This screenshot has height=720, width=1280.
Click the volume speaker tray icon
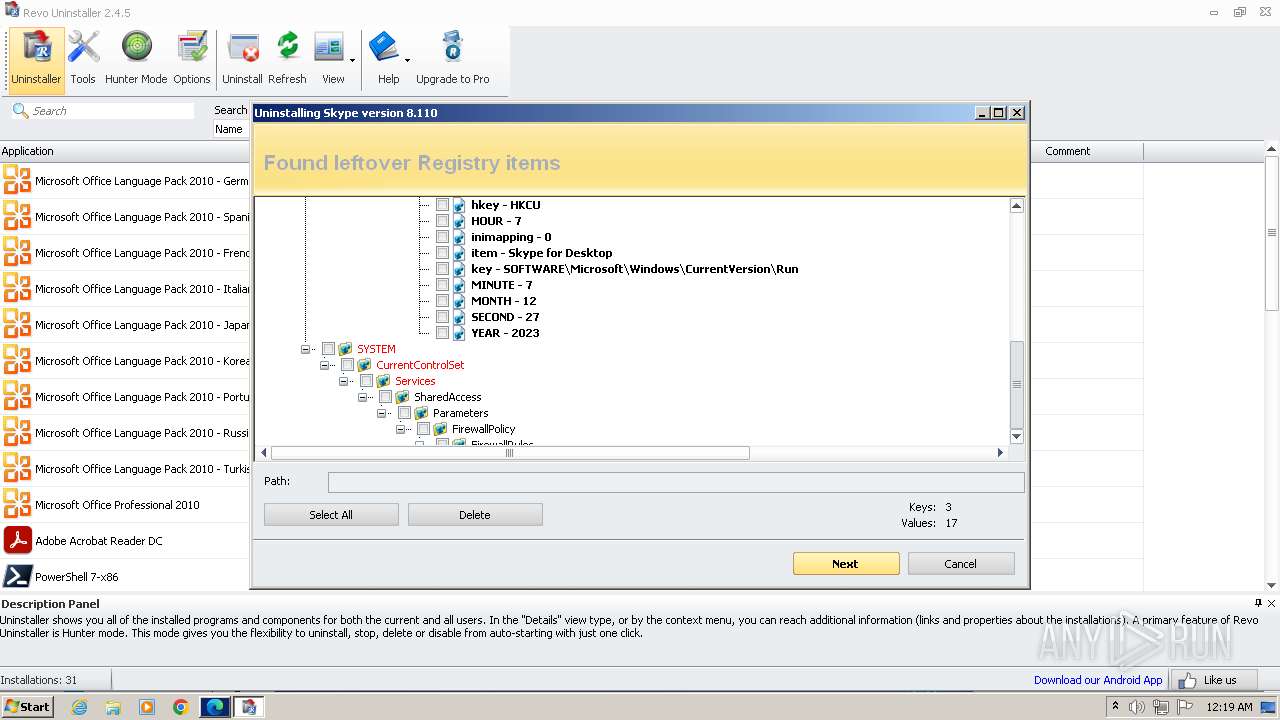pyautogui.click(x=1137, y=707)
